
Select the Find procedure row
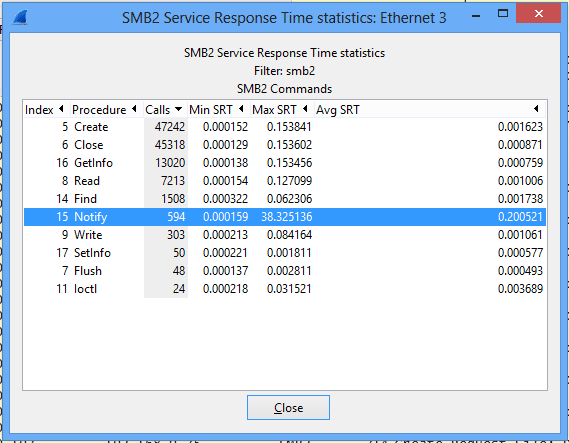point(285,199)
